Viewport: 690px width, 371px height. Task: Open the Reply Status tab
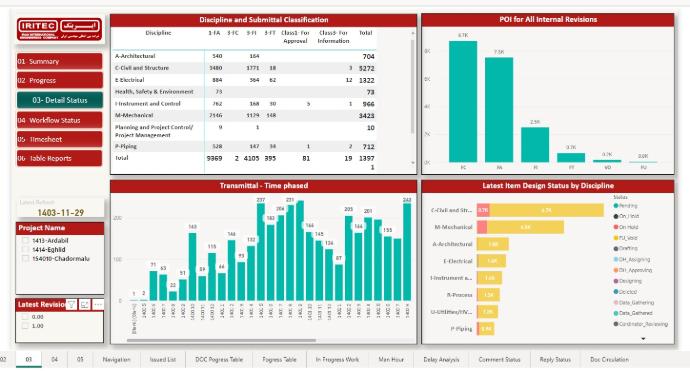tap(555, 360)
